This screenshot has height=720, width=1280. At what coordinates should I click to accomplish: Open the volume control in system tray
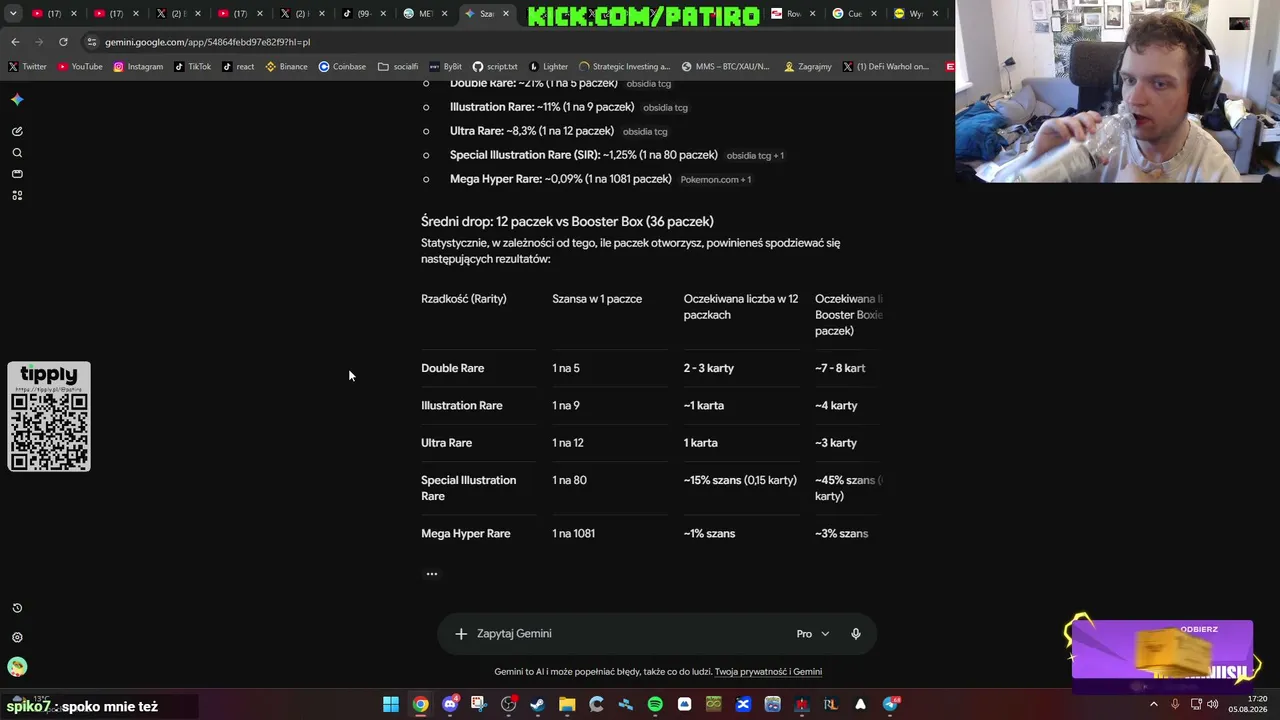coord(1212,704)
